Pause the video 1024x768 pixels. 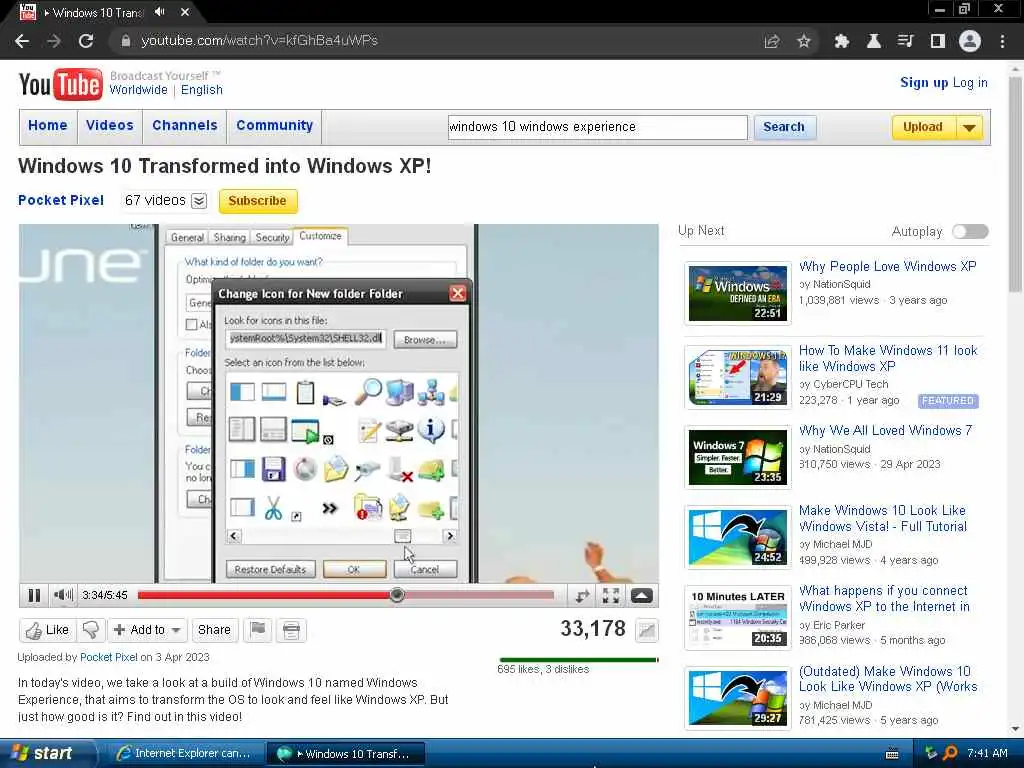[34, 595]
